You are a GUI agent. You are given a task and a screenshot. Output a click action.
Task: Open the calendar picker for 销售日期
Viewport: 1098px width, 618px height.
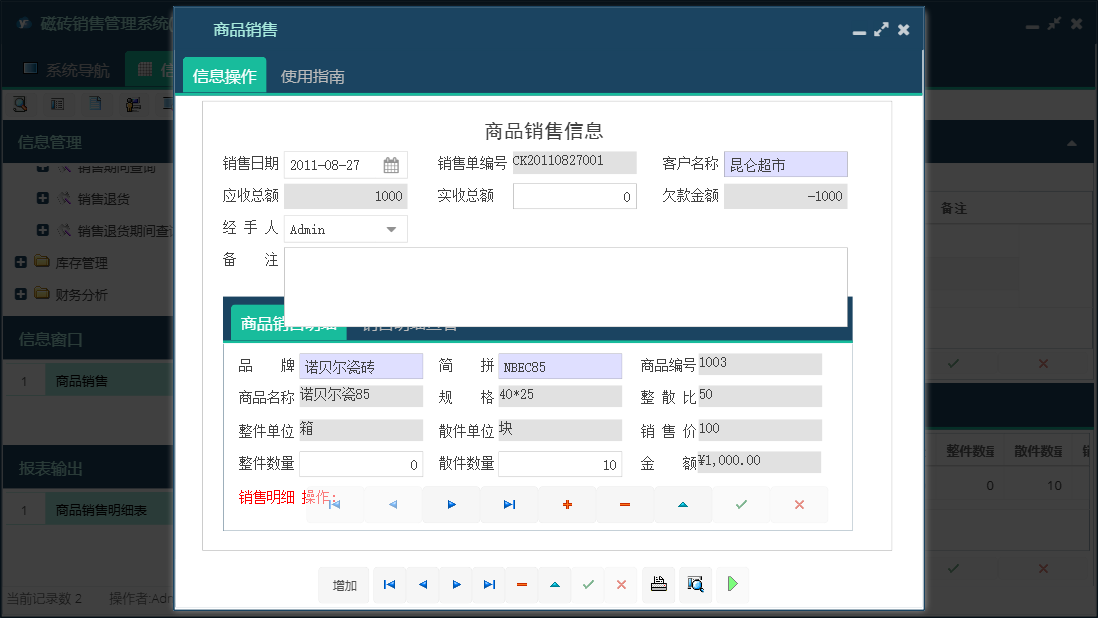click(x=393, y=164)
